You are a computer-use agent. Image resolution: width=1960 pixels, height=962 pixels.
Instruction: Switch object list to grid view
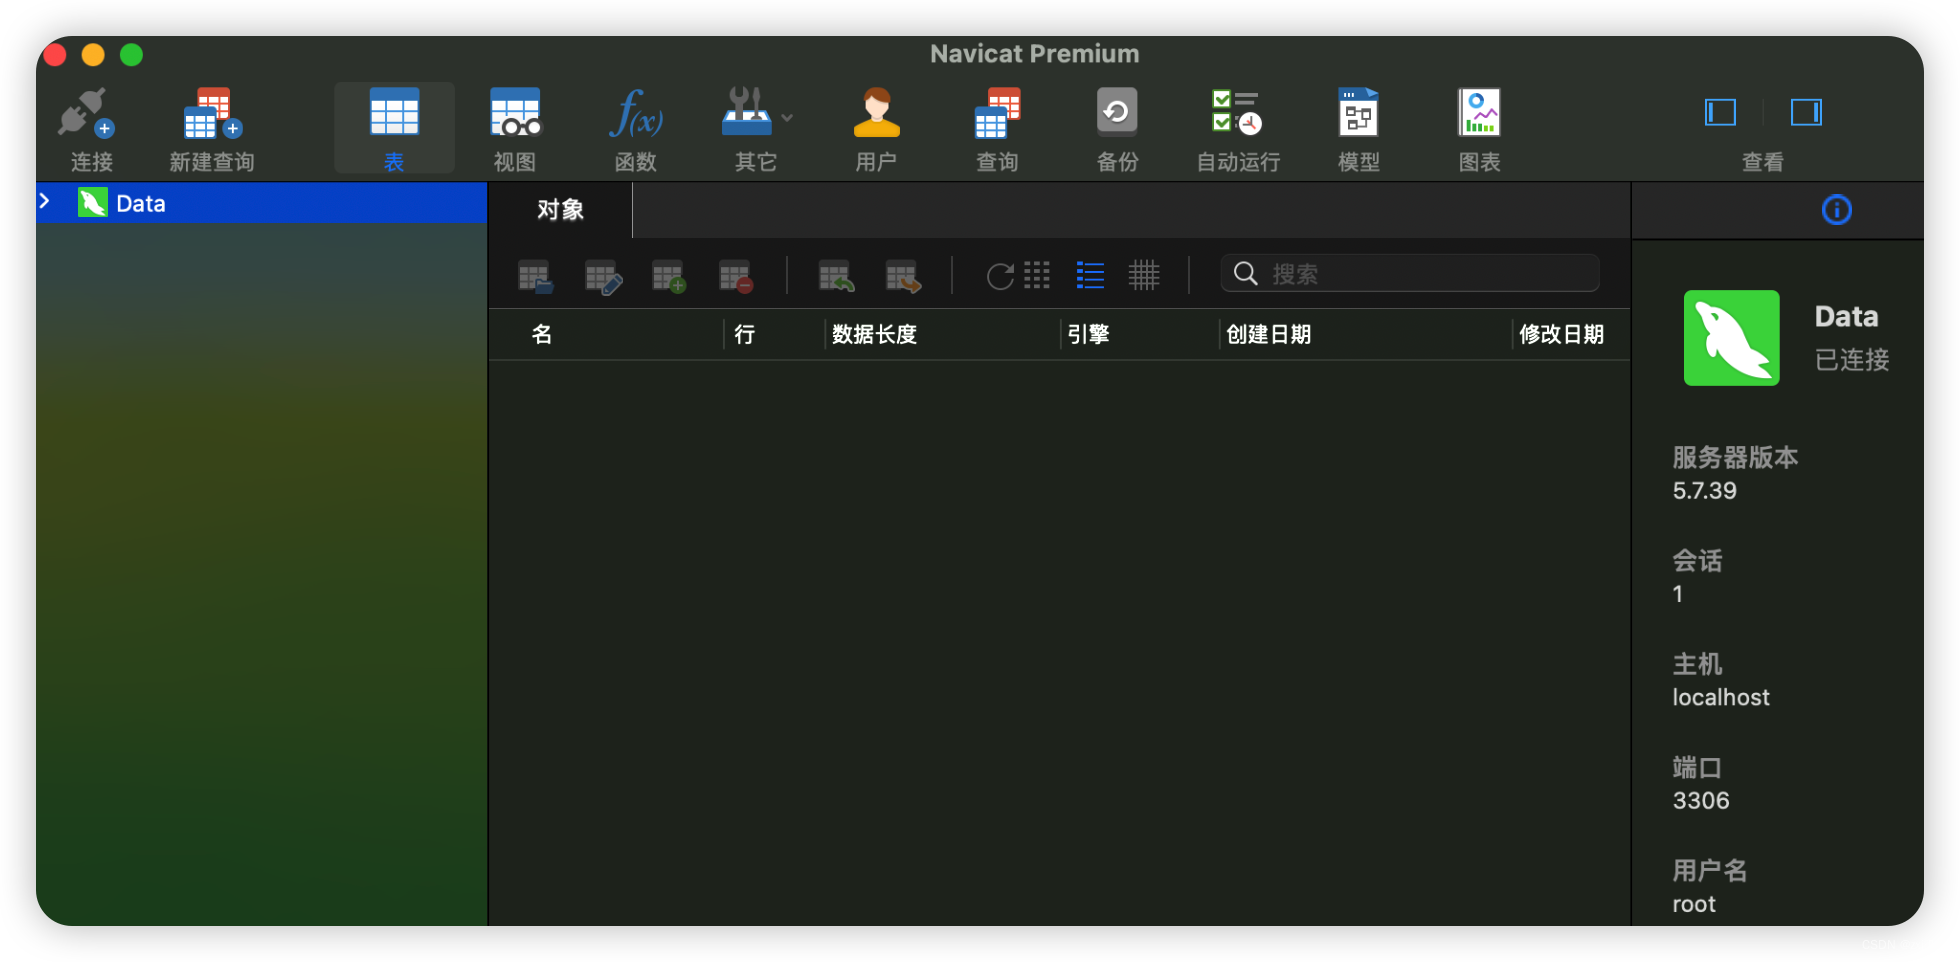(1037, 276)
